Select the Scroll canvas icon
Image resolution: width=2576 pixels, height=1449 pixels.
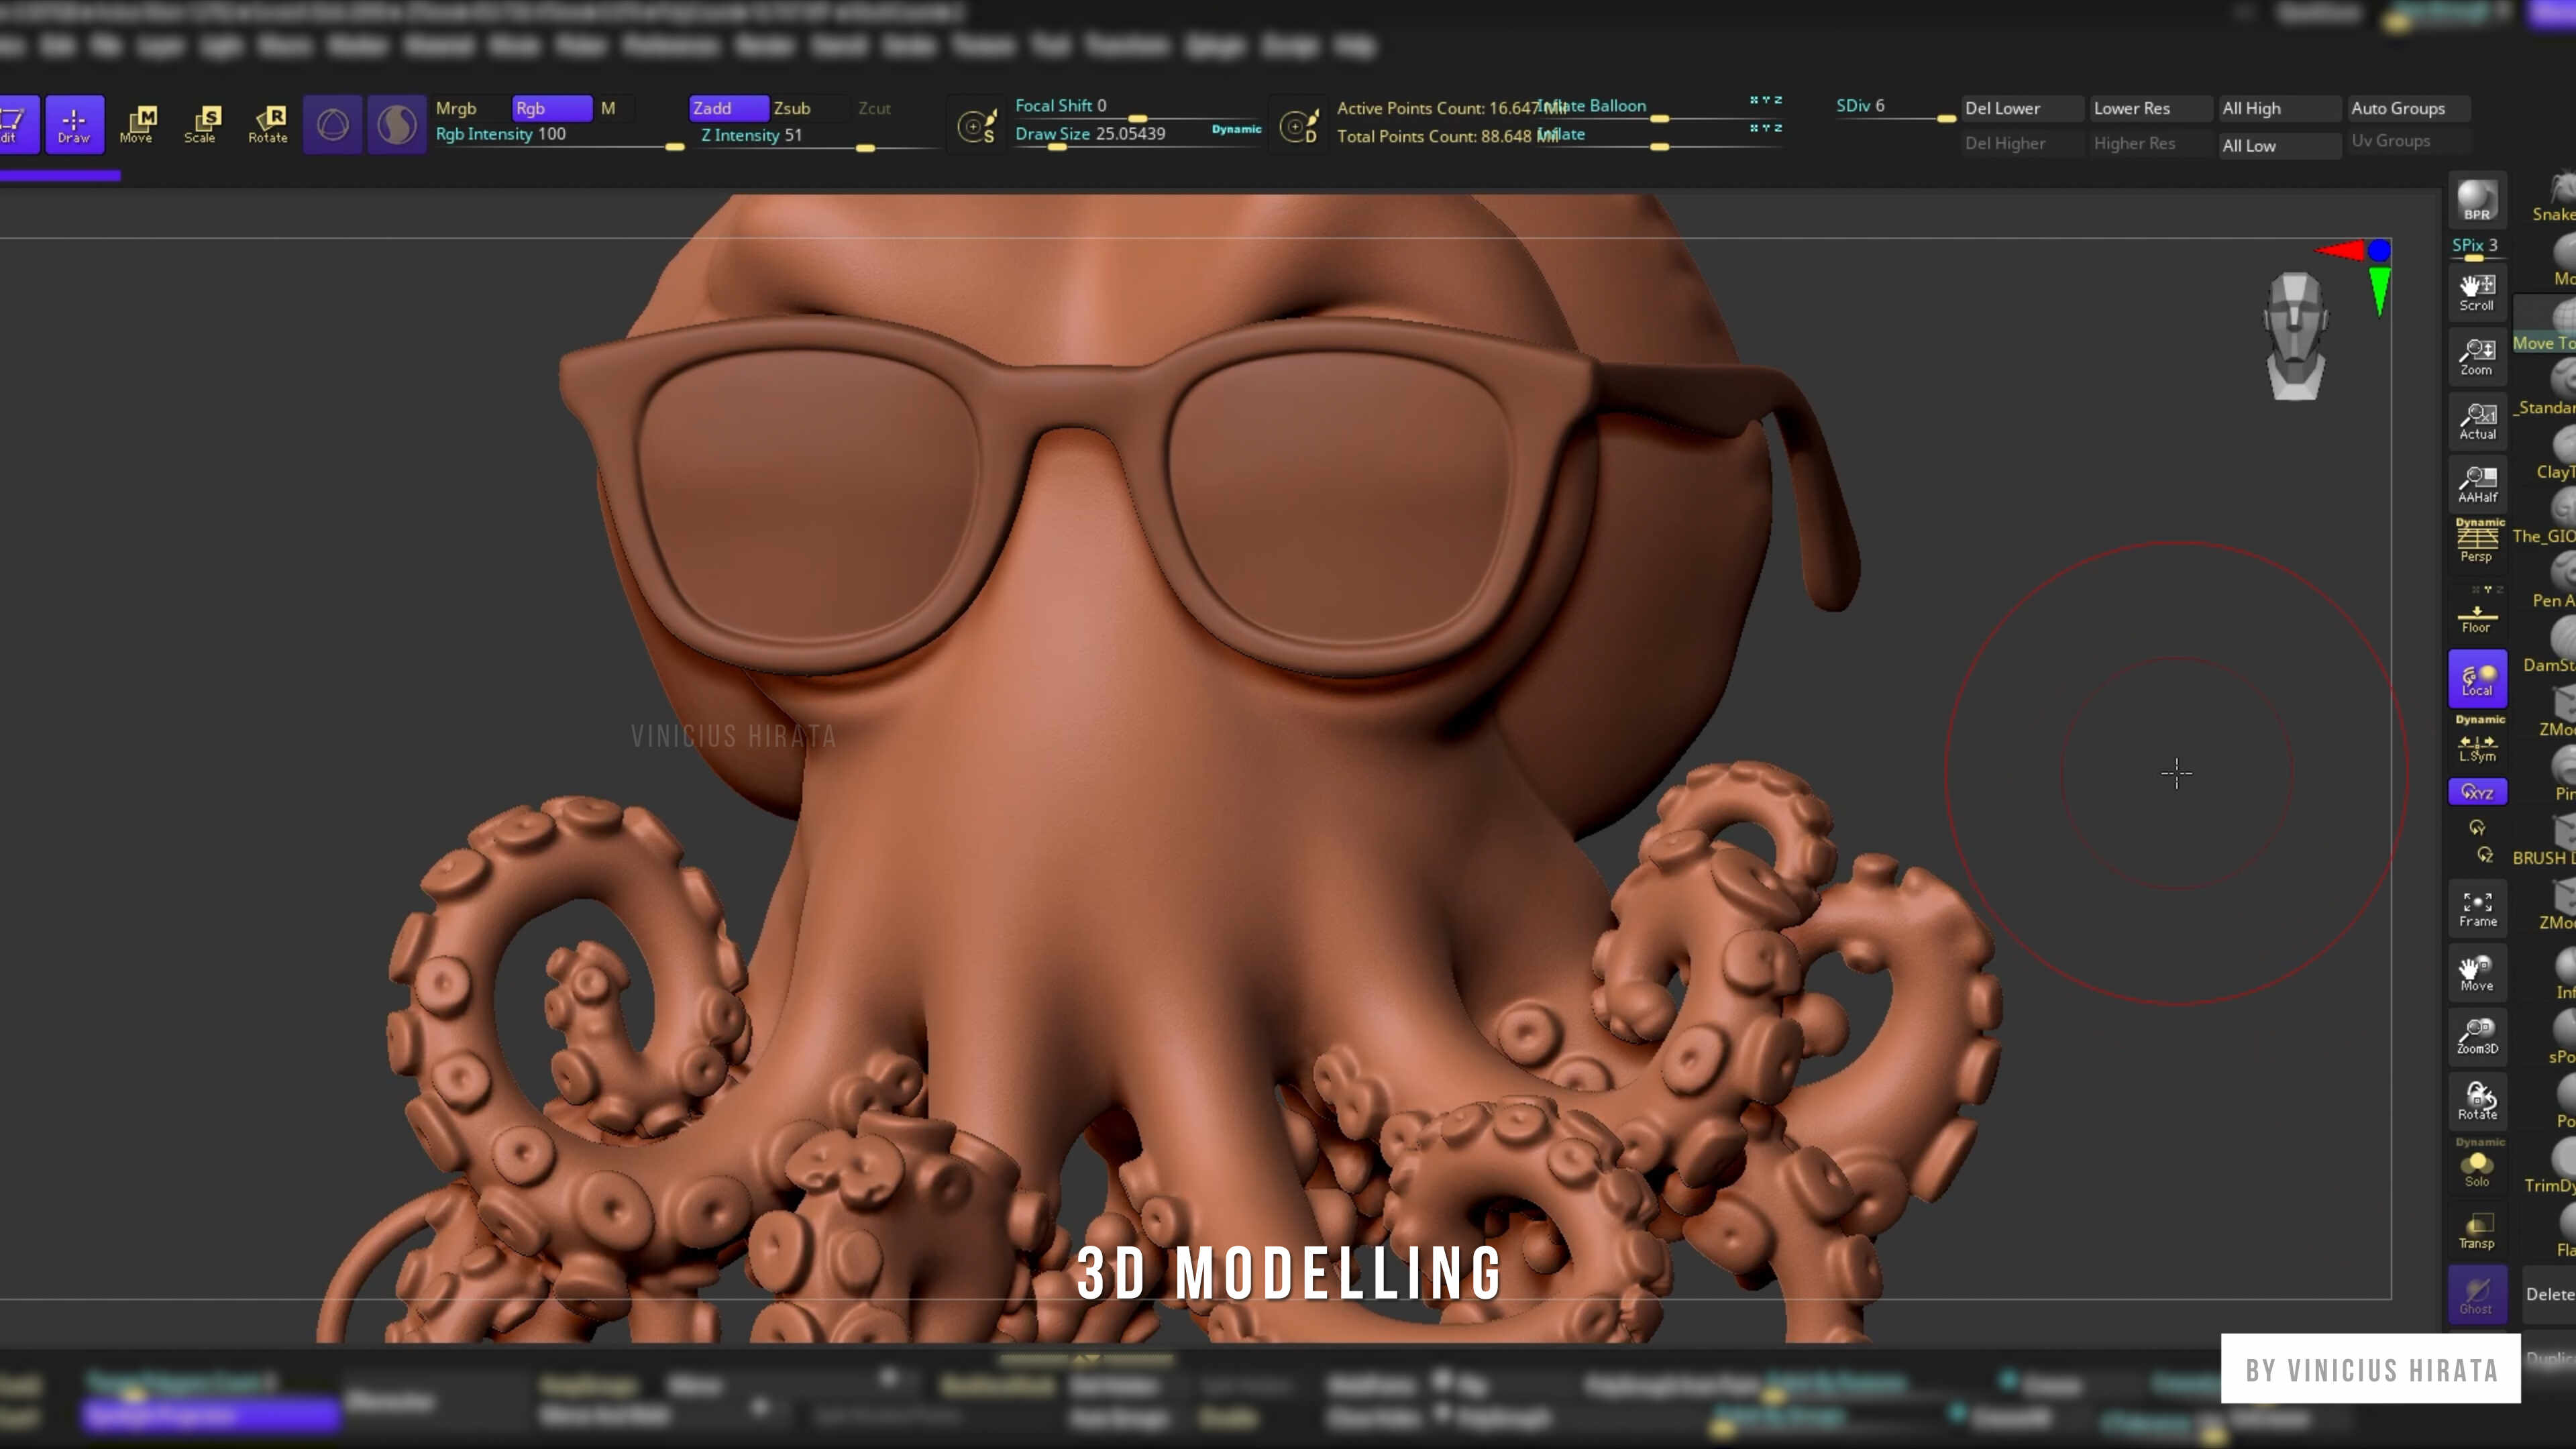(x=2477, y=292)
